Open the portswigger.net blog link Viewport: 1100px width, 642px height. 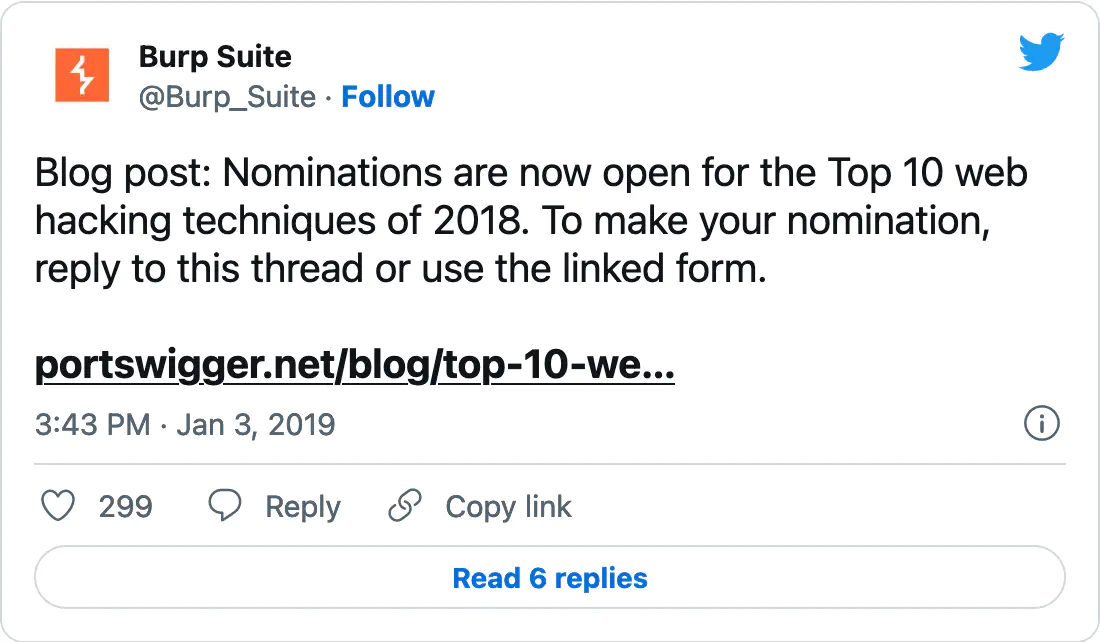tap(355, 365)
